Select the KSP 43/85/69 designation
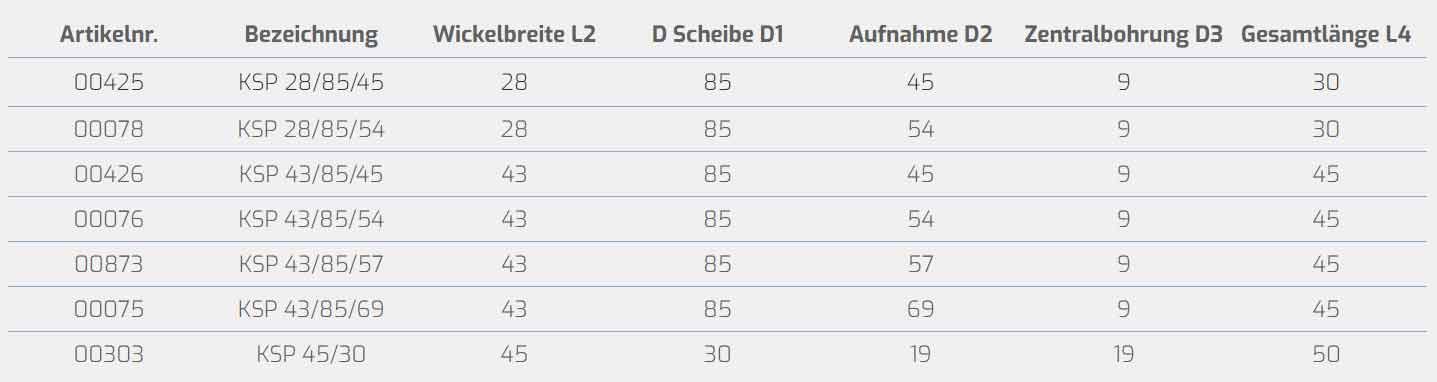Image resolution: width=1437 pixels, height=382 pixels. point(311,309)
